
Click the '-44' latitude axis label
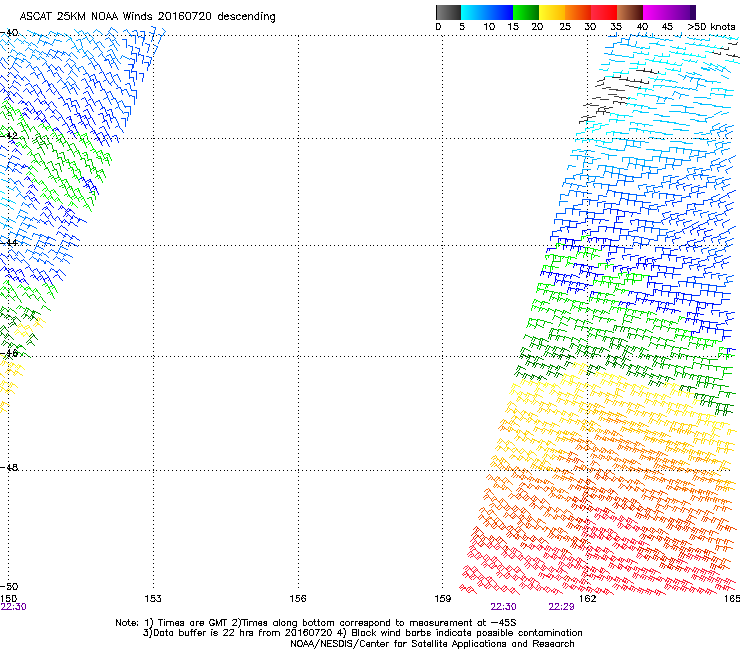coord(10,242)
